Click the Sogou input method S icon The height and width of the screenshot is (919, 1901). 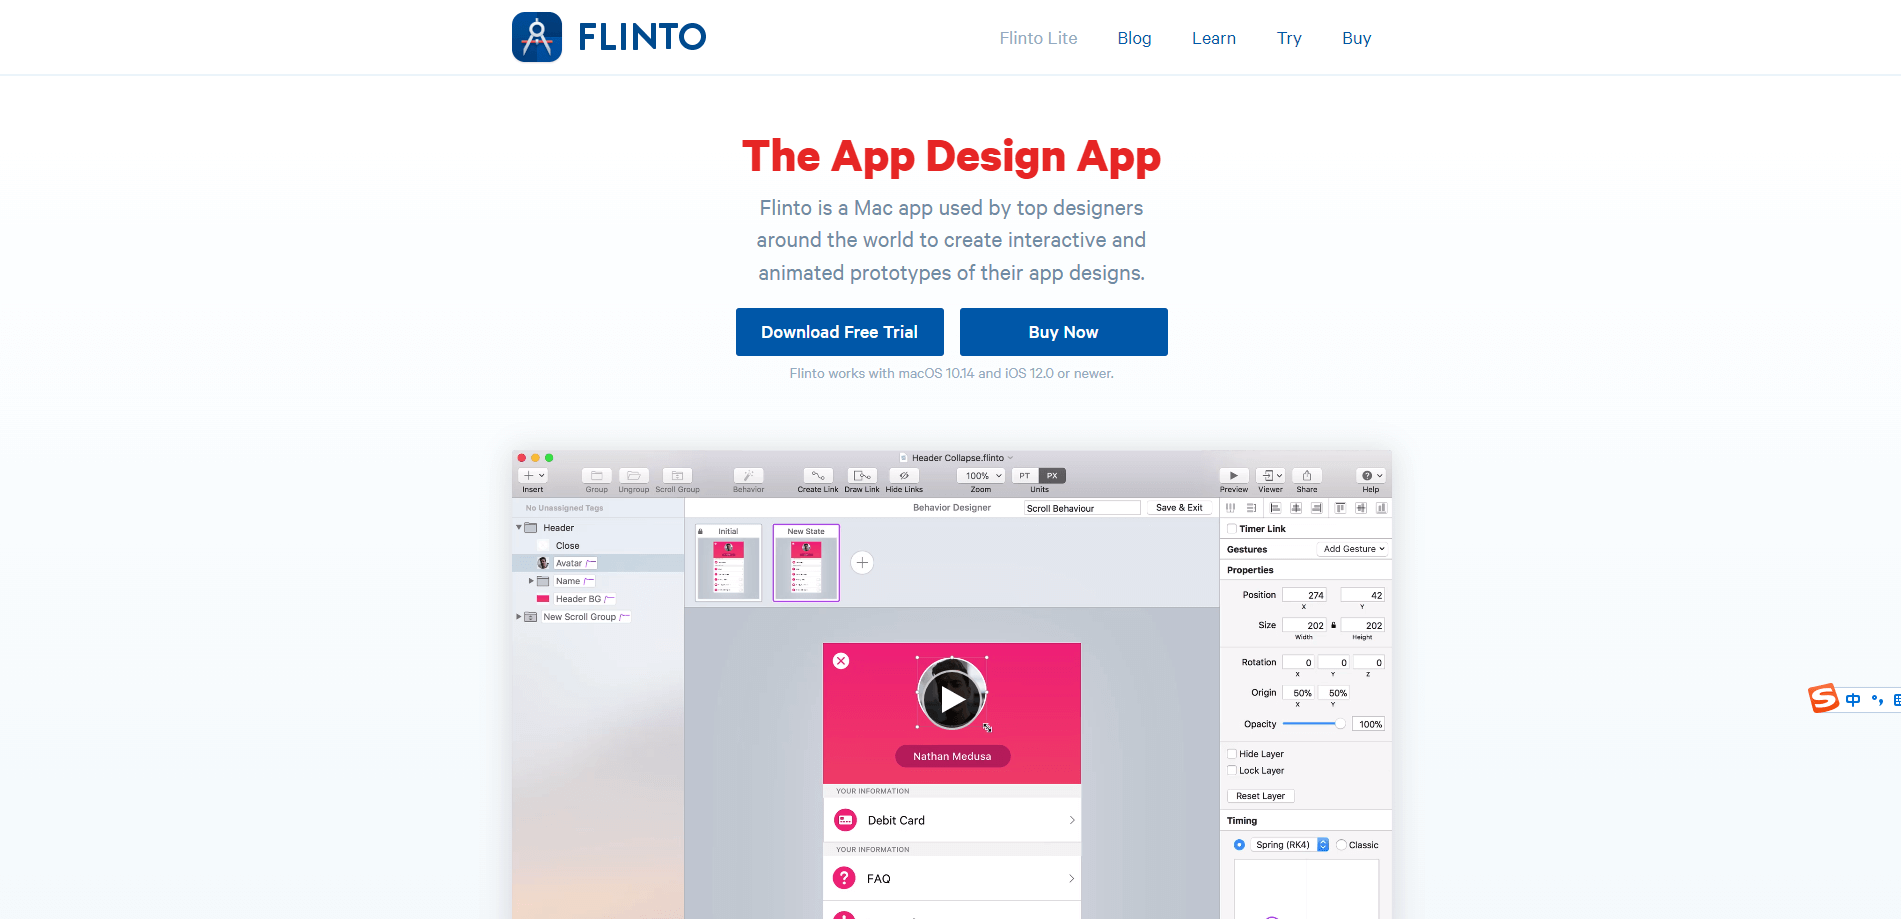click(x=1824, y=698)
